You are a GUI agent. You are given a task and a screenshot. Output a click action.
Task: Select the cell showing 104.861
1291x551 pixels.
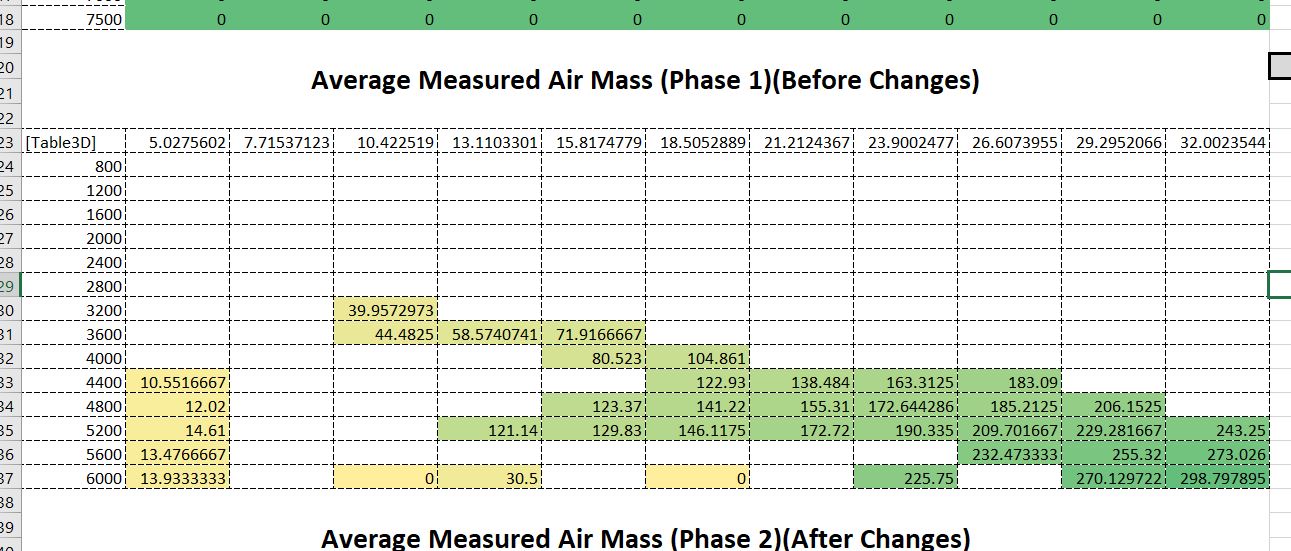(x=698, y=359)
